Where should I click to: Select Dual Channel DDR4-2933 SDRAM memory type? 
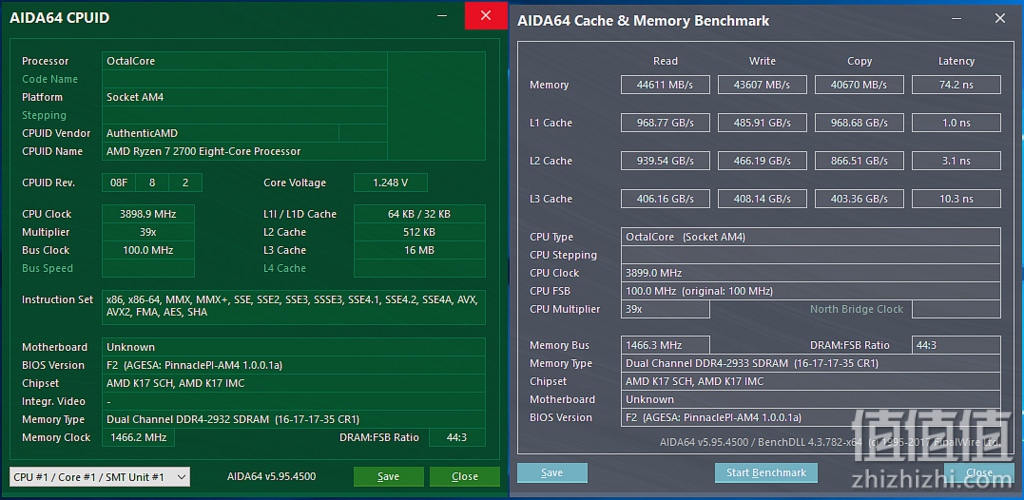(810, 364)
